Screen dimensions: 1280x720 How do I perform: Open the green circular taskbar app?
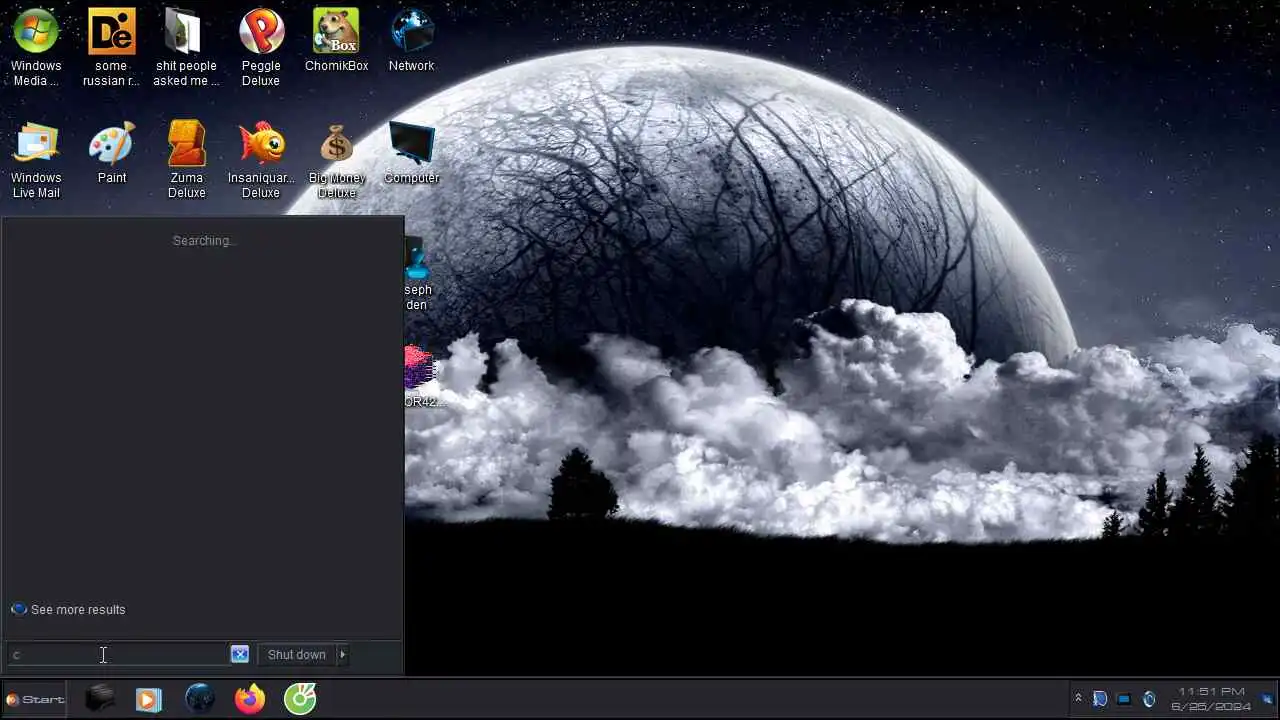tap(300, 699)
